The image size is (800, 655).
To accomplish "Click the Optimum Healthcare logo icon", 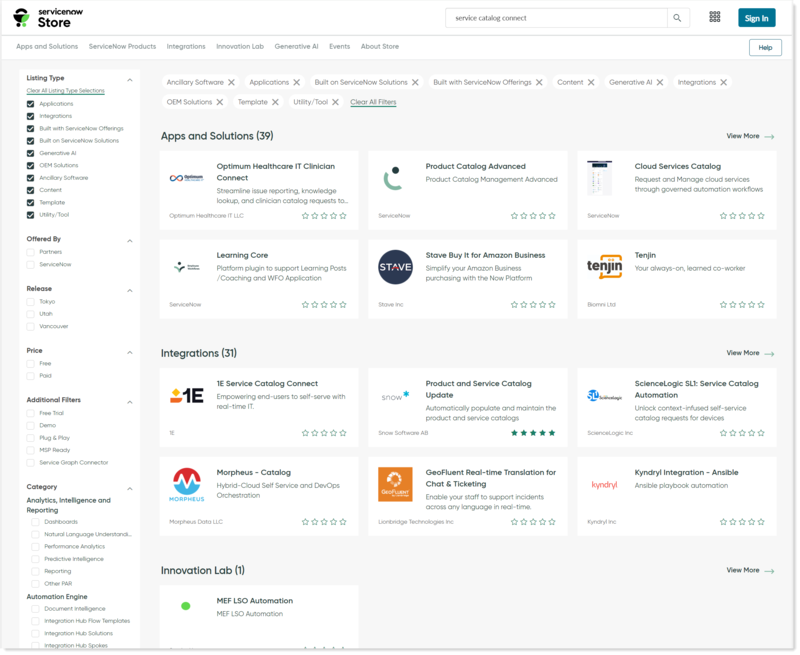I will click(187, 179).
